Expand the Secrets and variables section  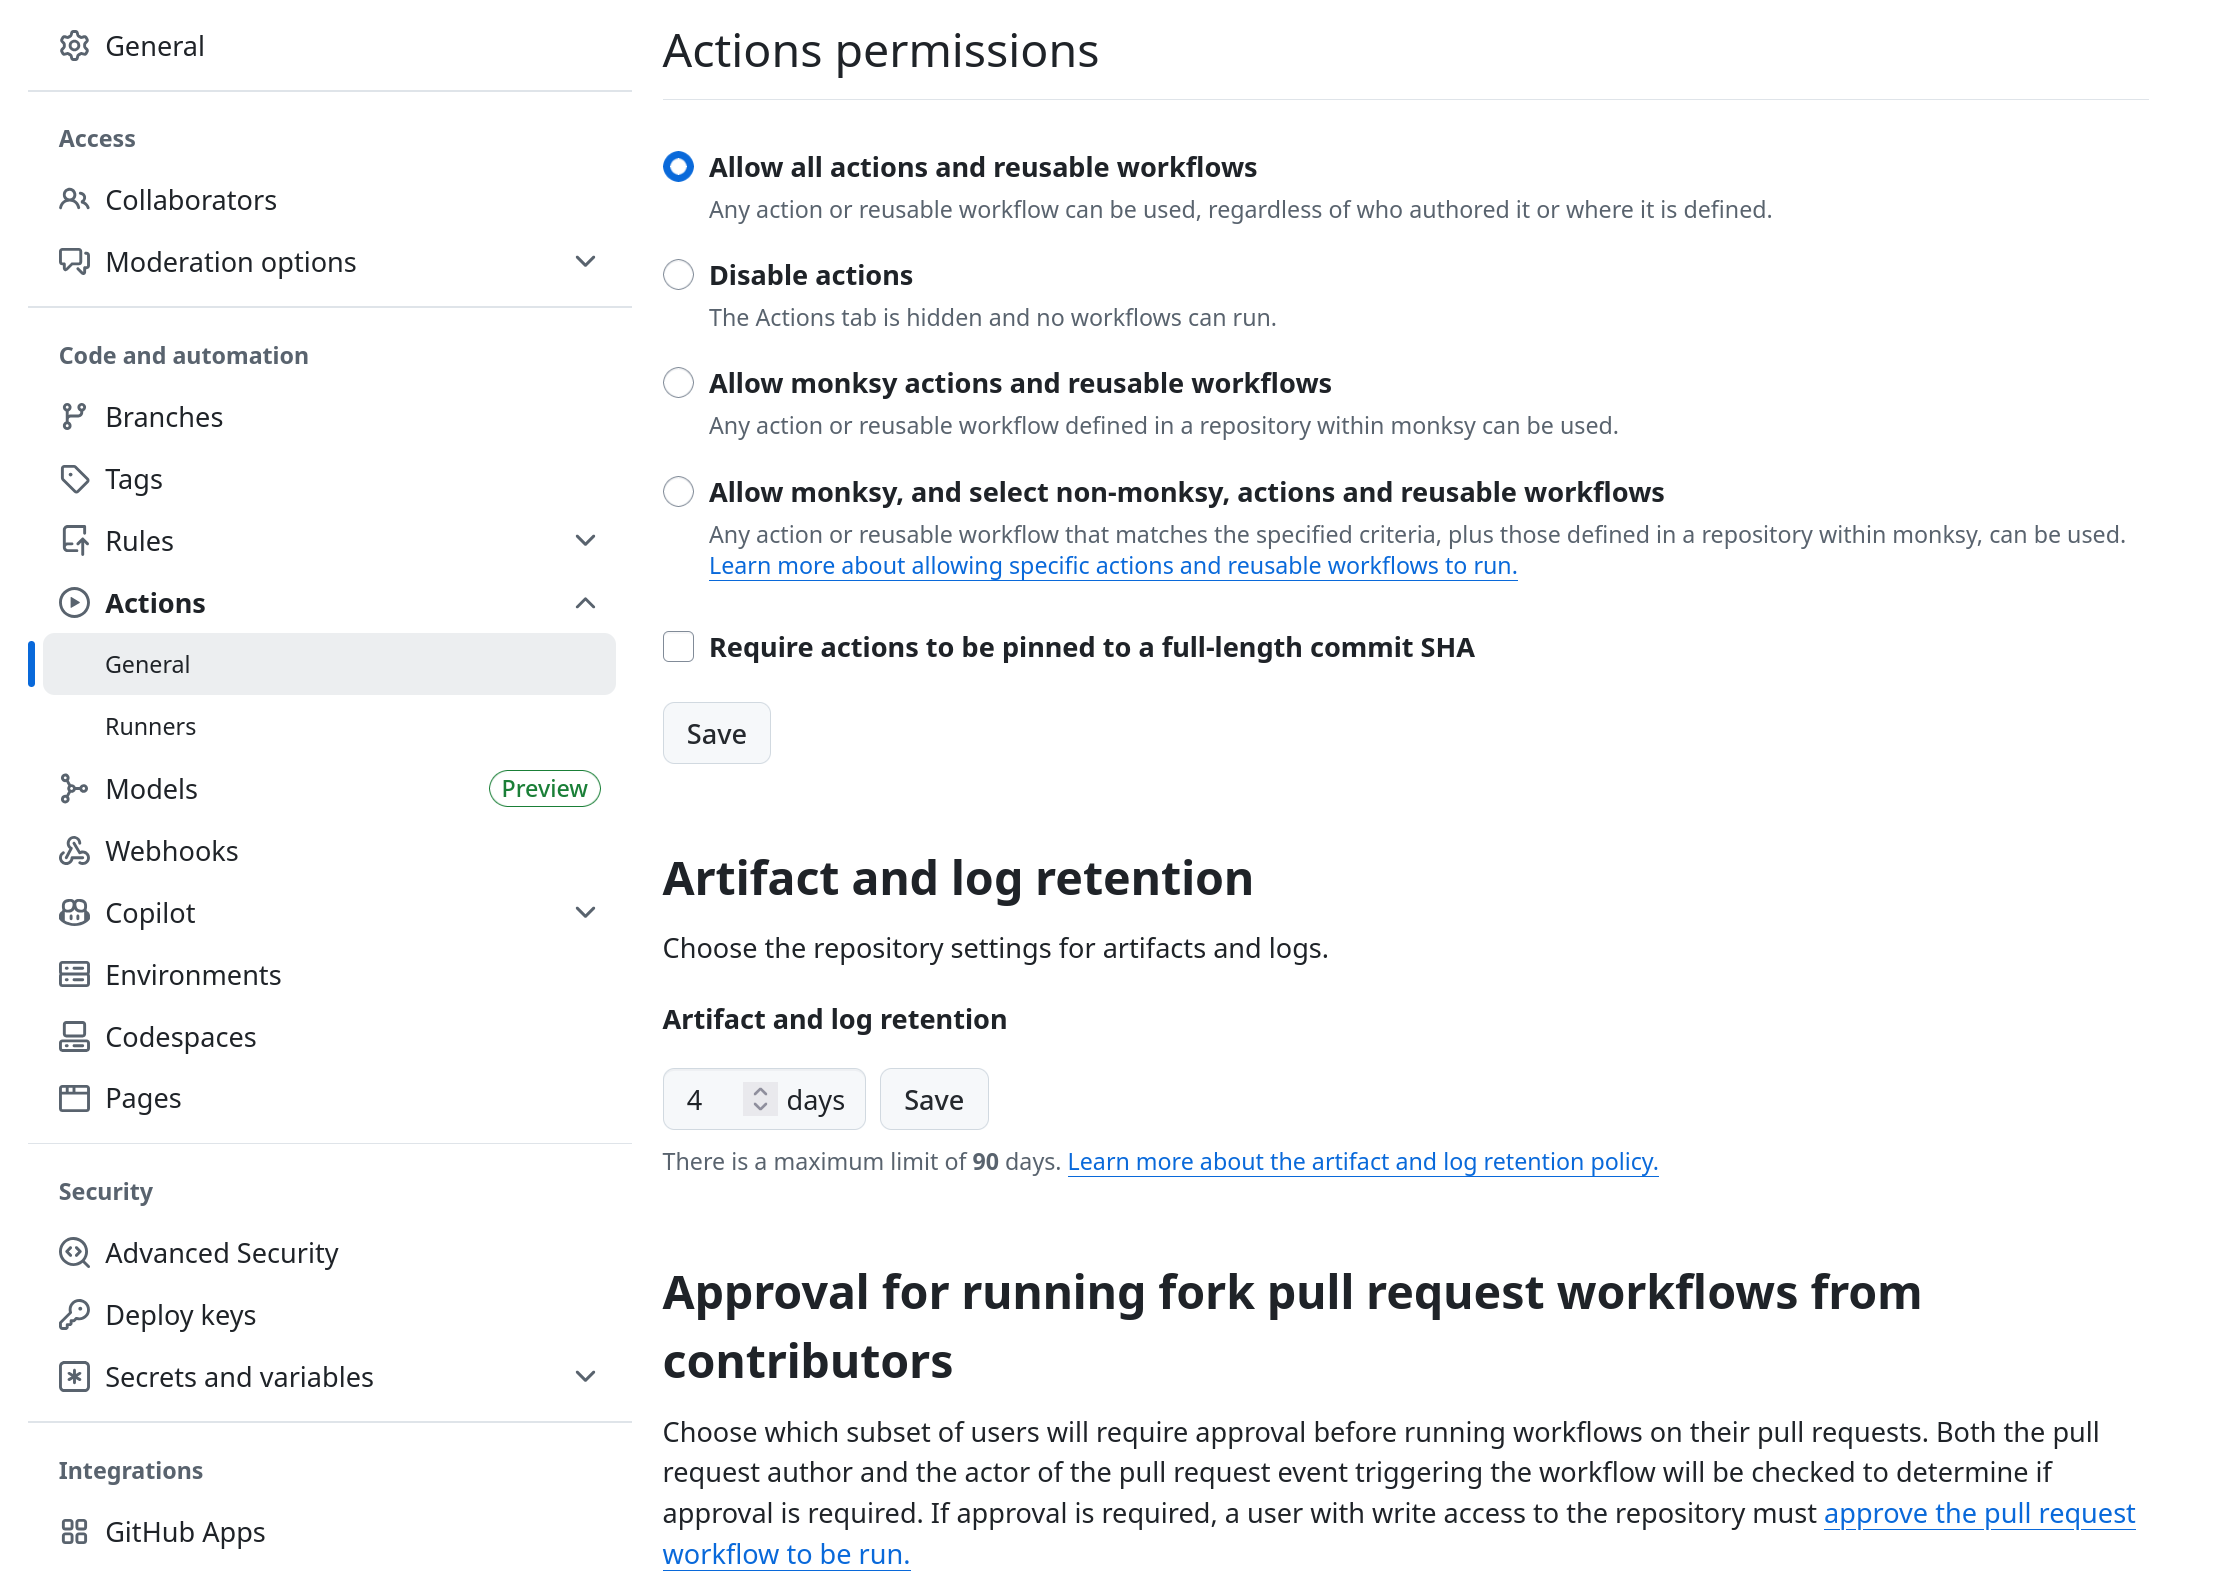point(585,1376)
